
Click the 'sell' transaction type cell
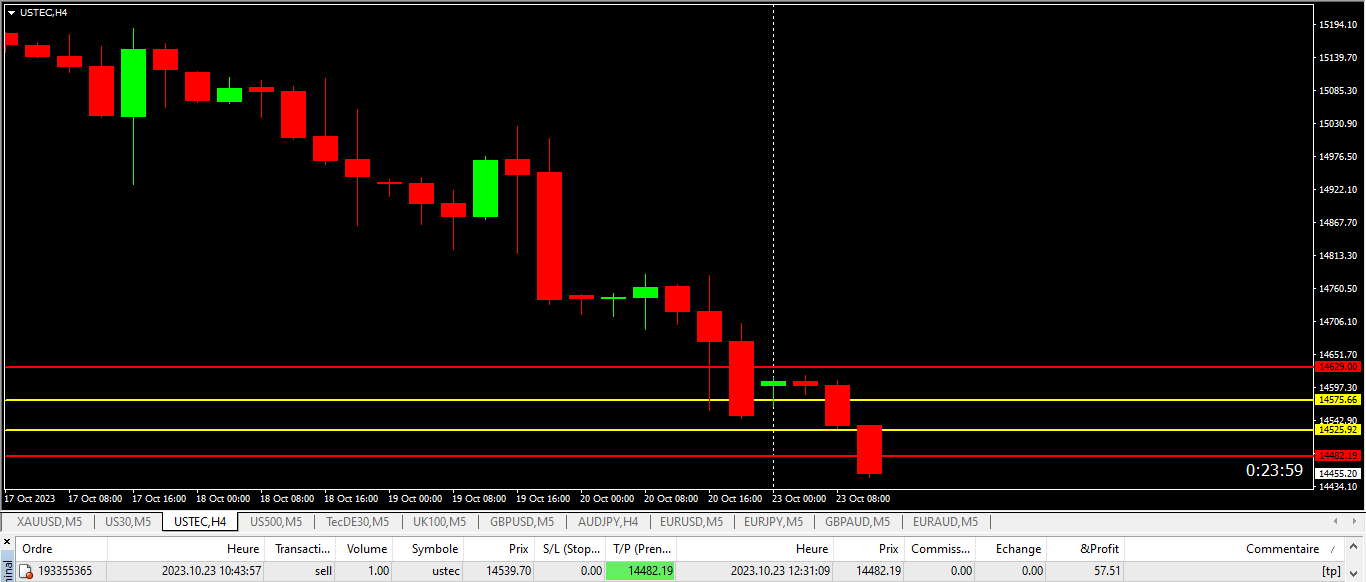pos(322,571)
